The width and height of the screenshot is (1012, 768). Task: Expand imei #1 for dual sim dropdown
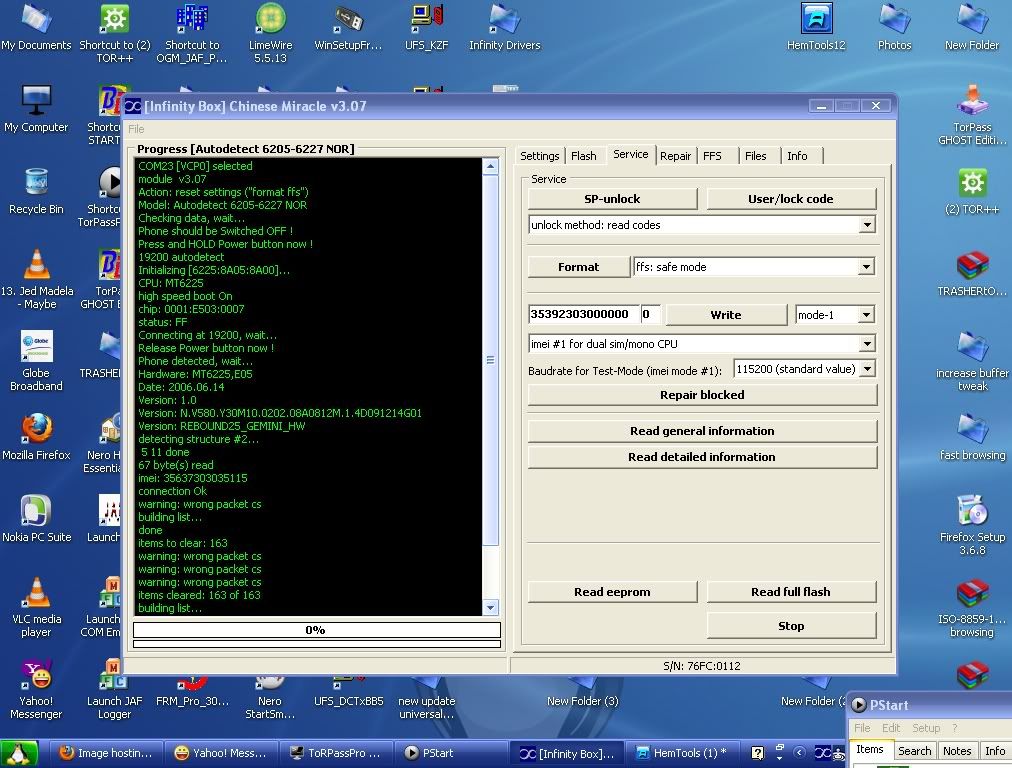pyautogui.click(x=867, y=344)
